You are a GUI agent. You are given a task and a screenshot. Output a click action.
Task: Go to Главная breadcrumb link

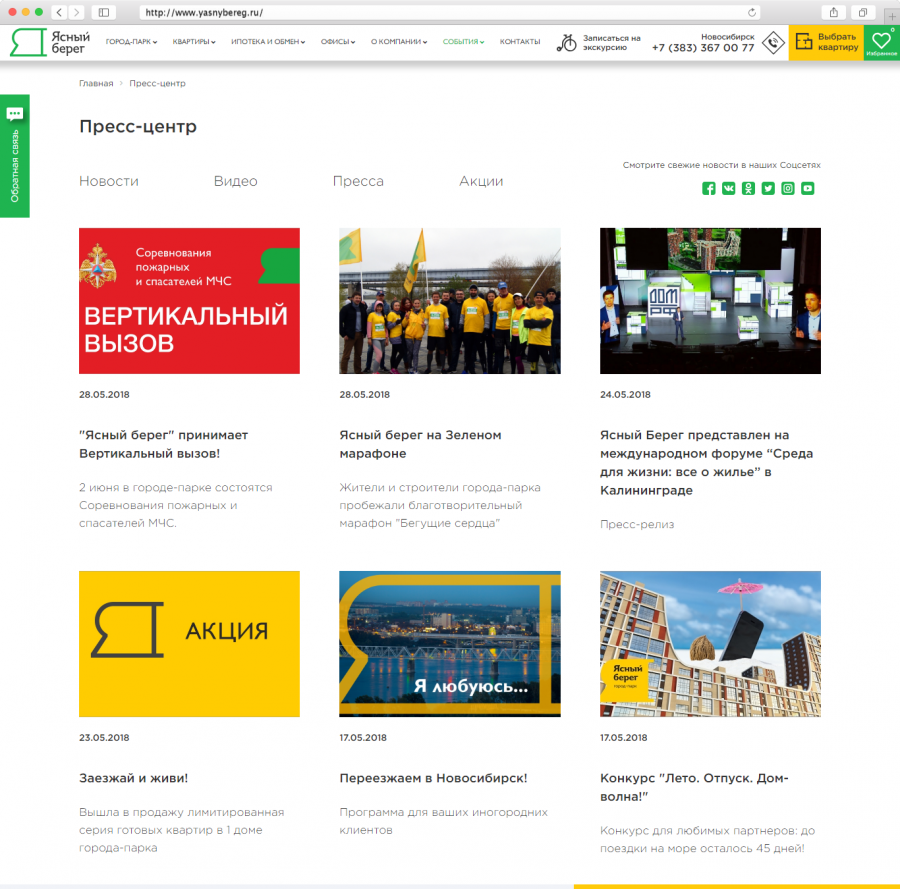point(96,83)
